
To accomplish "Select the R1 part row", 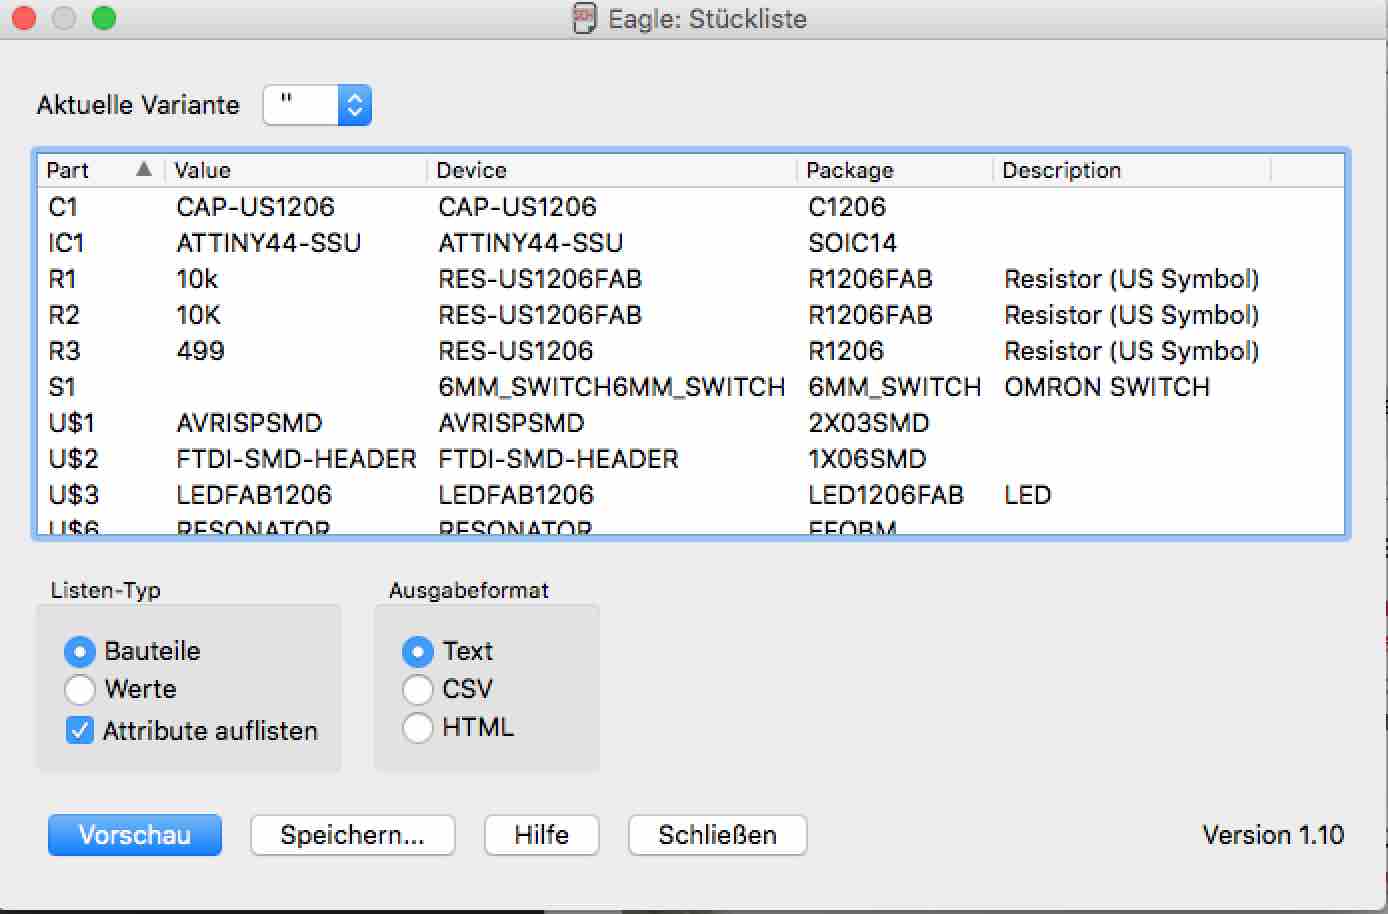I will [x=691, y=279].
